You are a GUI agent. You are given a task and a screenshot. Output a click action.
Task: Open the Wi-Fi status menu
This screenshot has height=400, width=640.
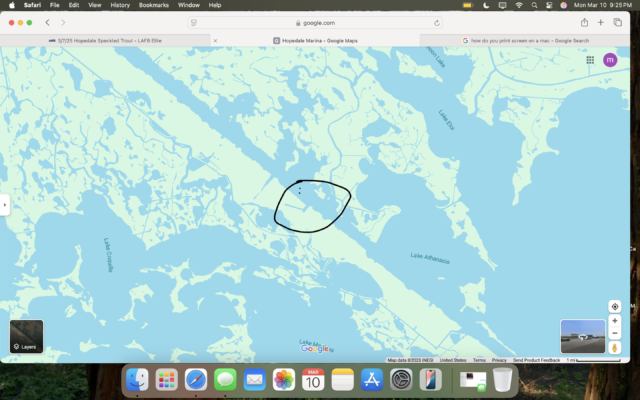click(519, 5)
